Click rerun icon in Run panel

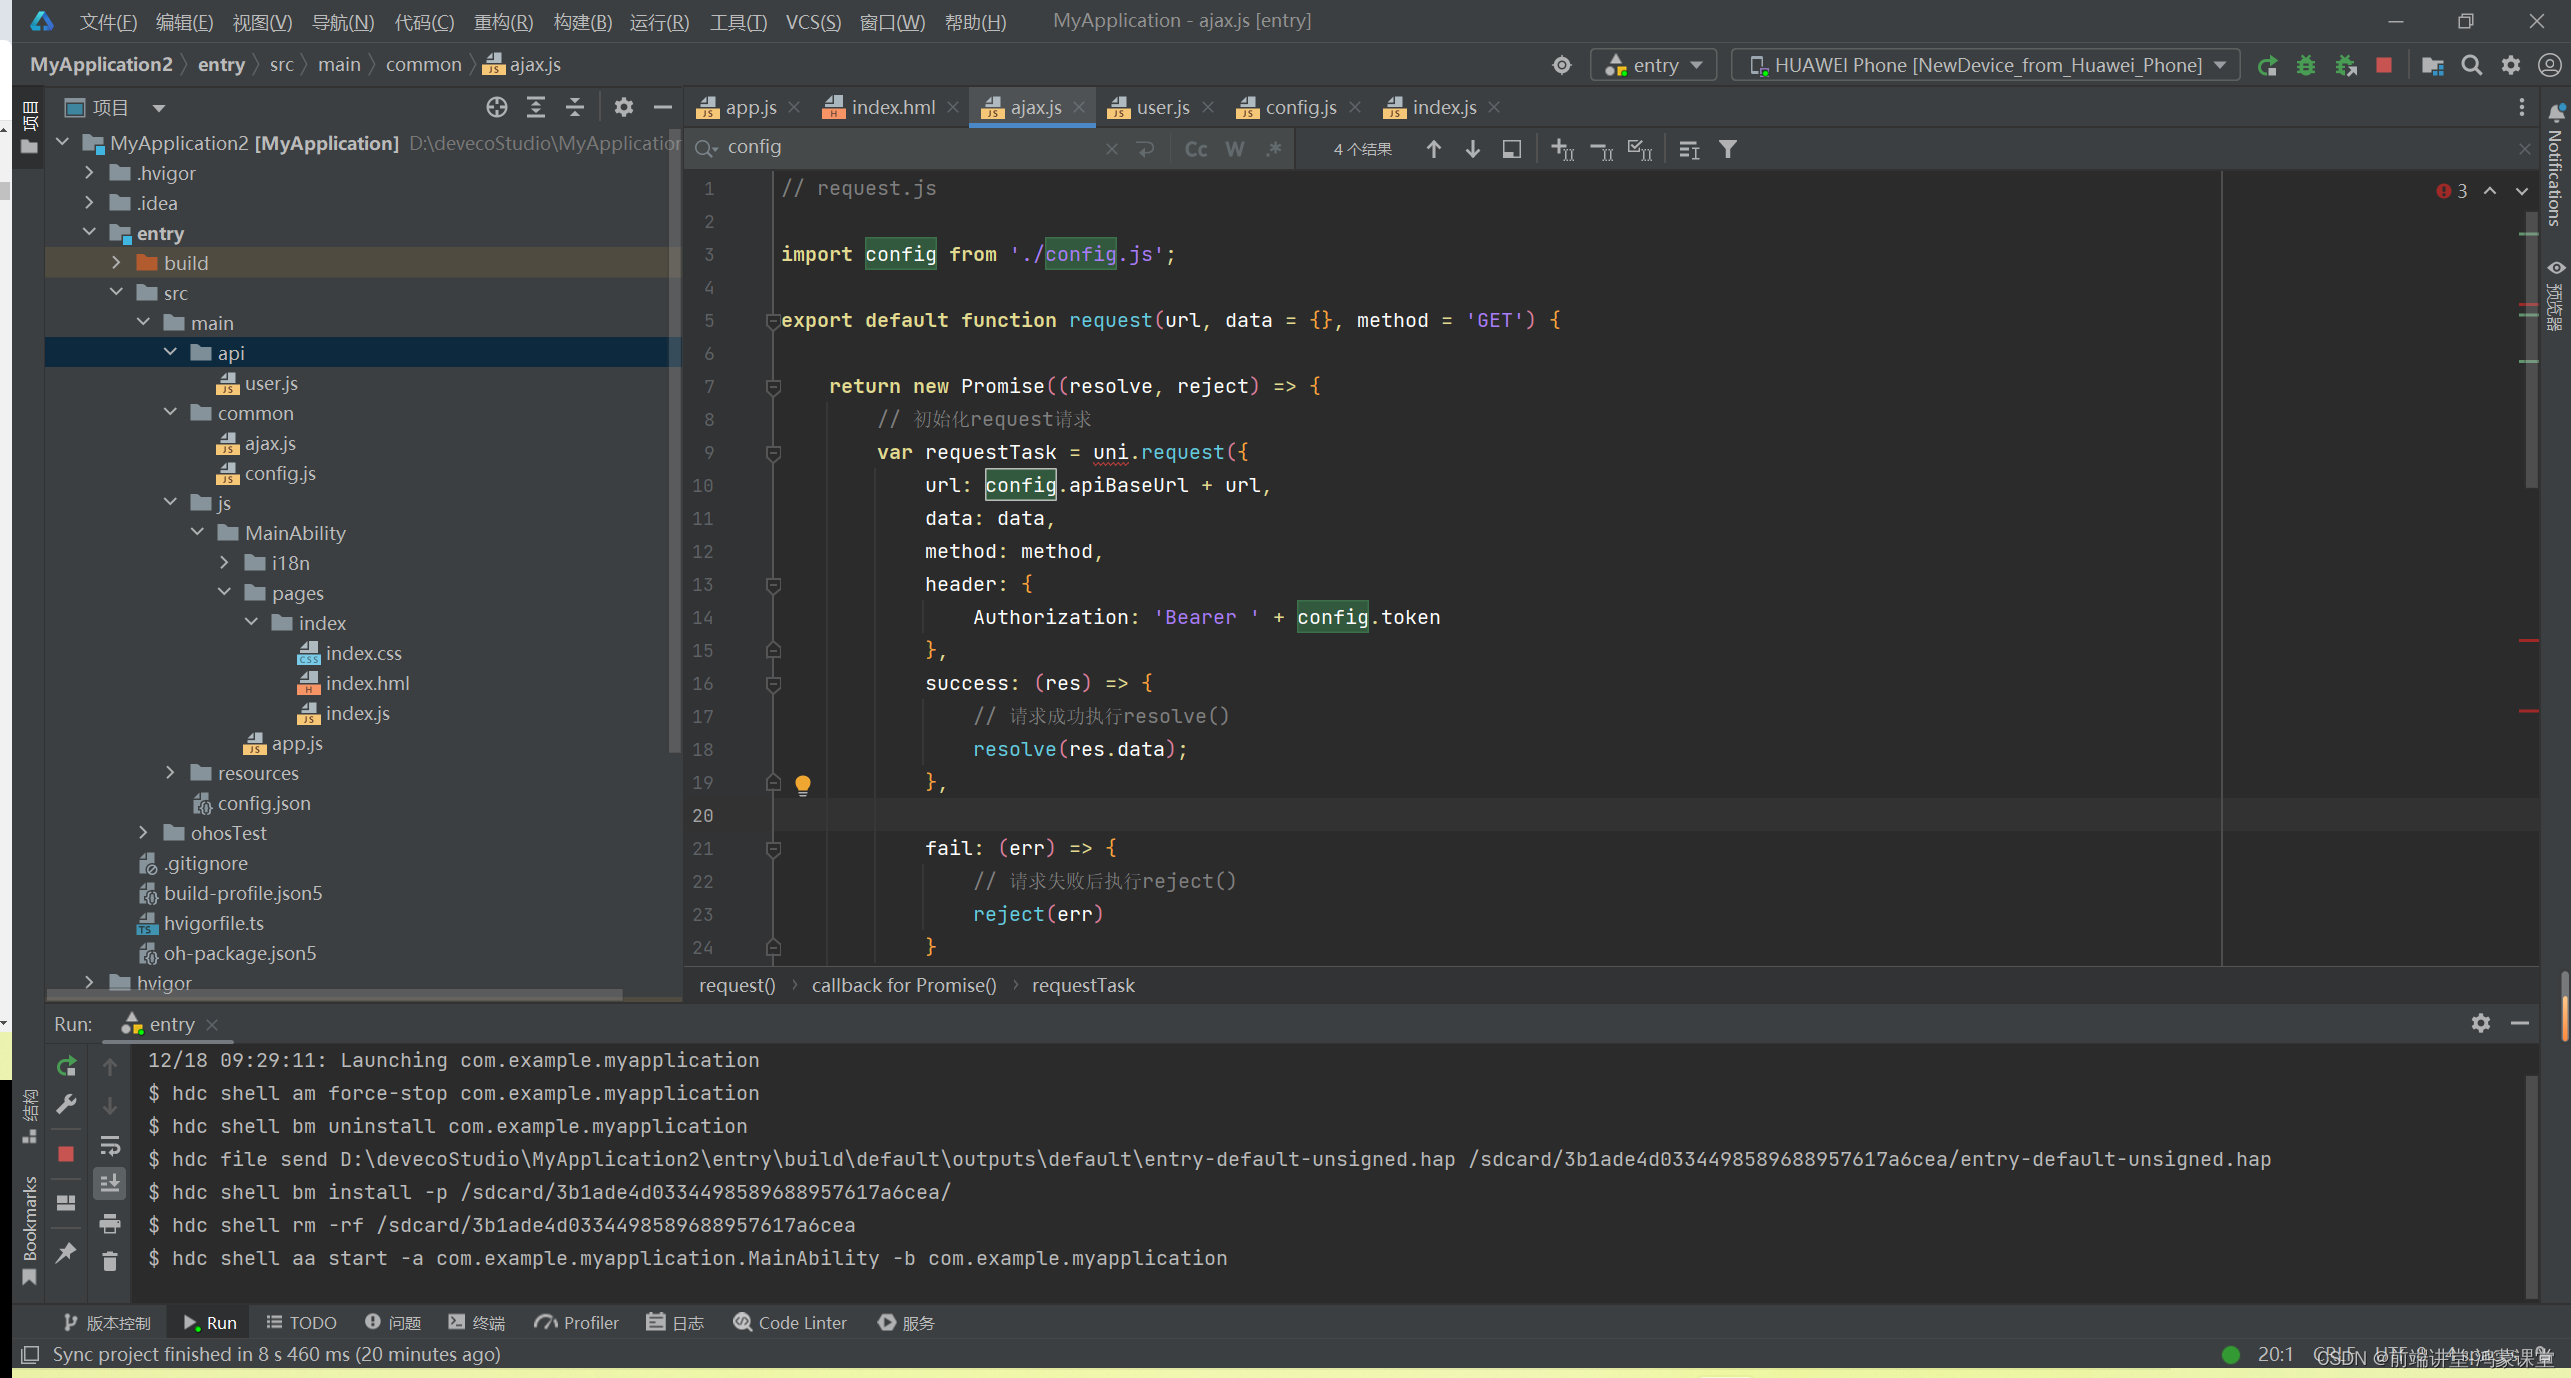coord(67,1067)
